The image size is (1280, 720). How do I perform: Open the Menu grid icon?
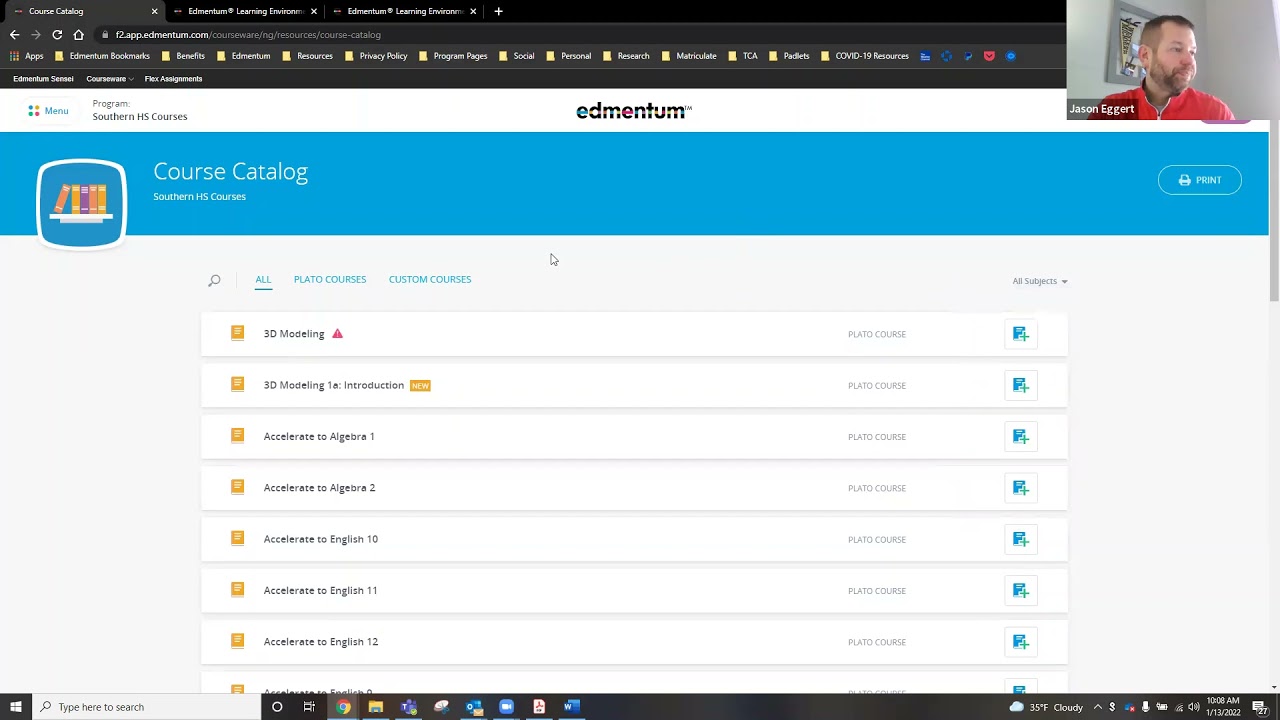34,111
